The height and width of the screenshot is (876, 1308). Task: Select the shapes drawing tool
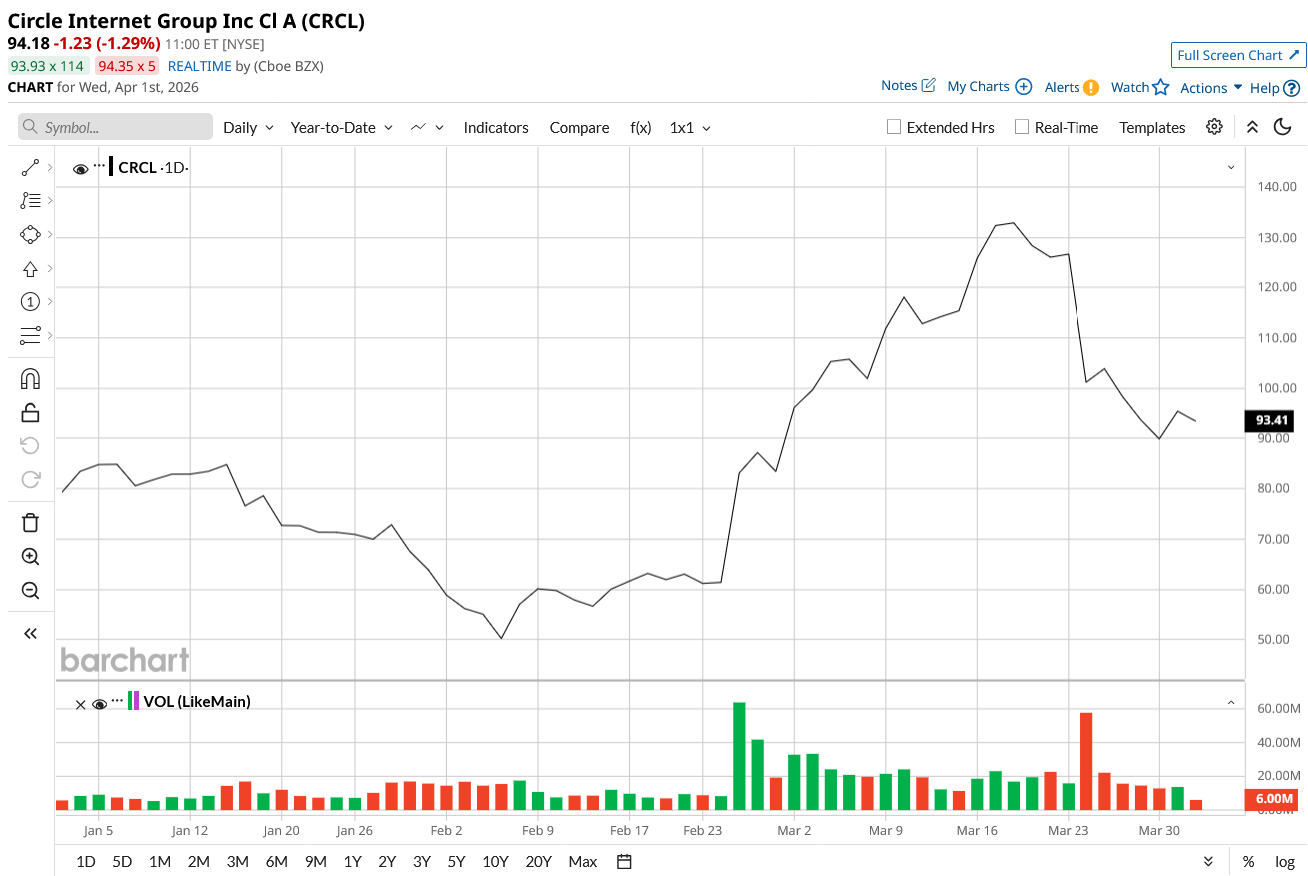tap(30, 235)
